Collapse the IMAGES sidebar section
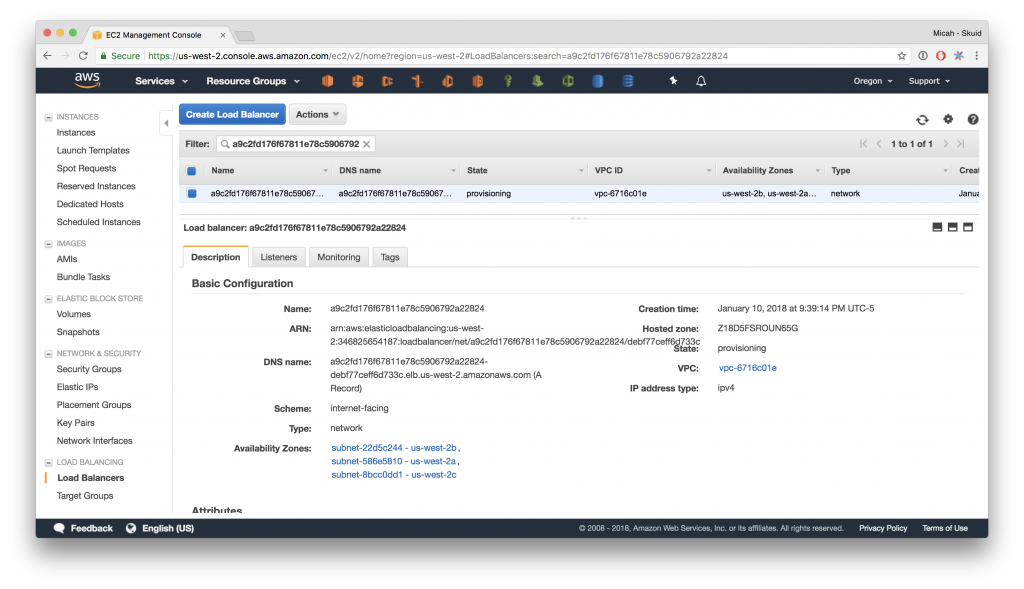The width and height of the screenshot is (1024, 589). (48, 244)
